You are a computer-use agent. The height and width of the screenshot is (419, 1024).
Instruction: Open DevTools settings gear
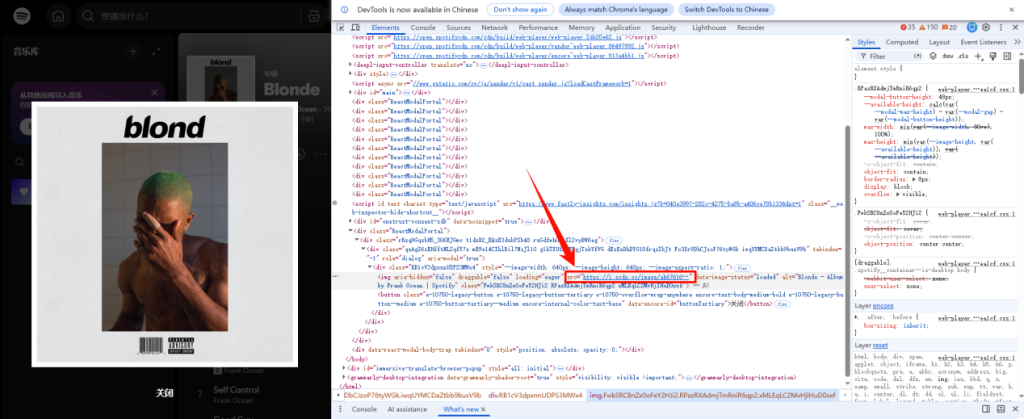986,27
